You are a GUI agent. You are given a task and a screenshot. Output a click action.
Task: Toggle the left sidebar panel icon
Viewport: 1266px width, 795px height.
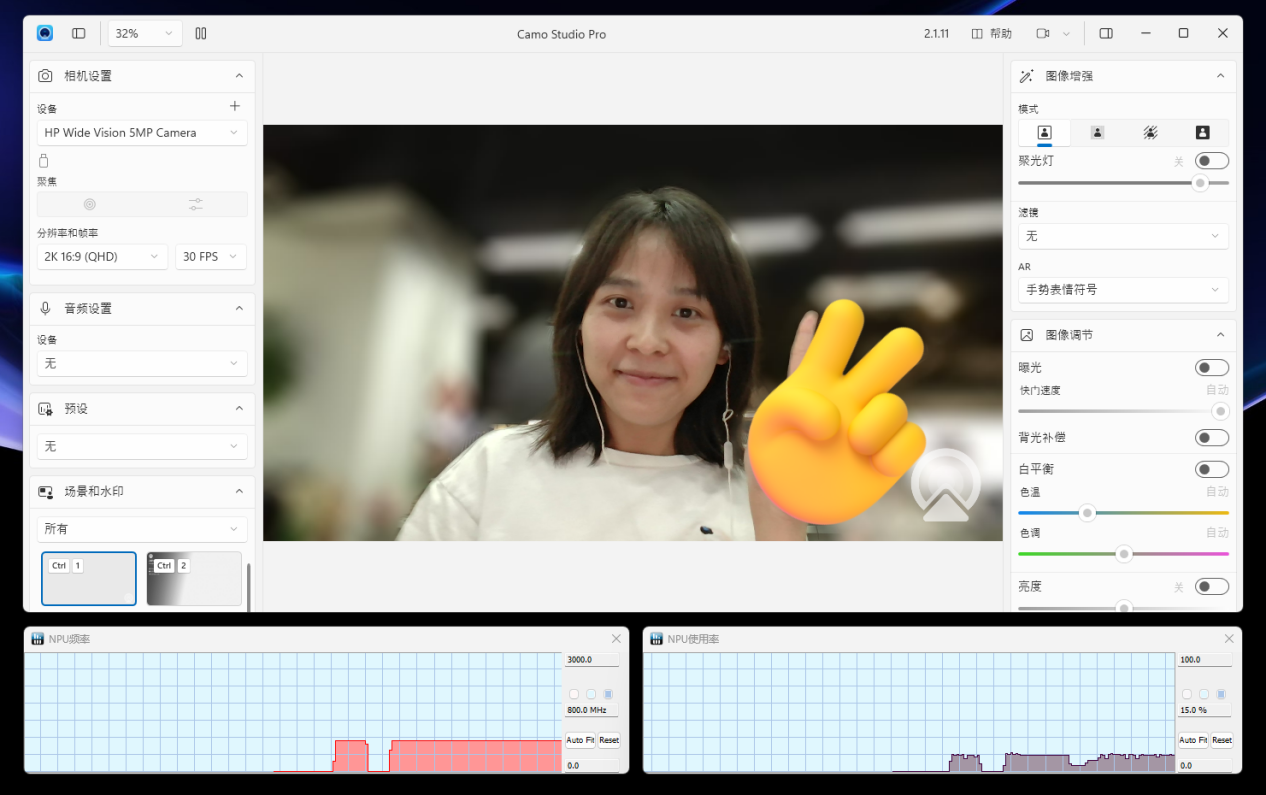pos(79,33)
